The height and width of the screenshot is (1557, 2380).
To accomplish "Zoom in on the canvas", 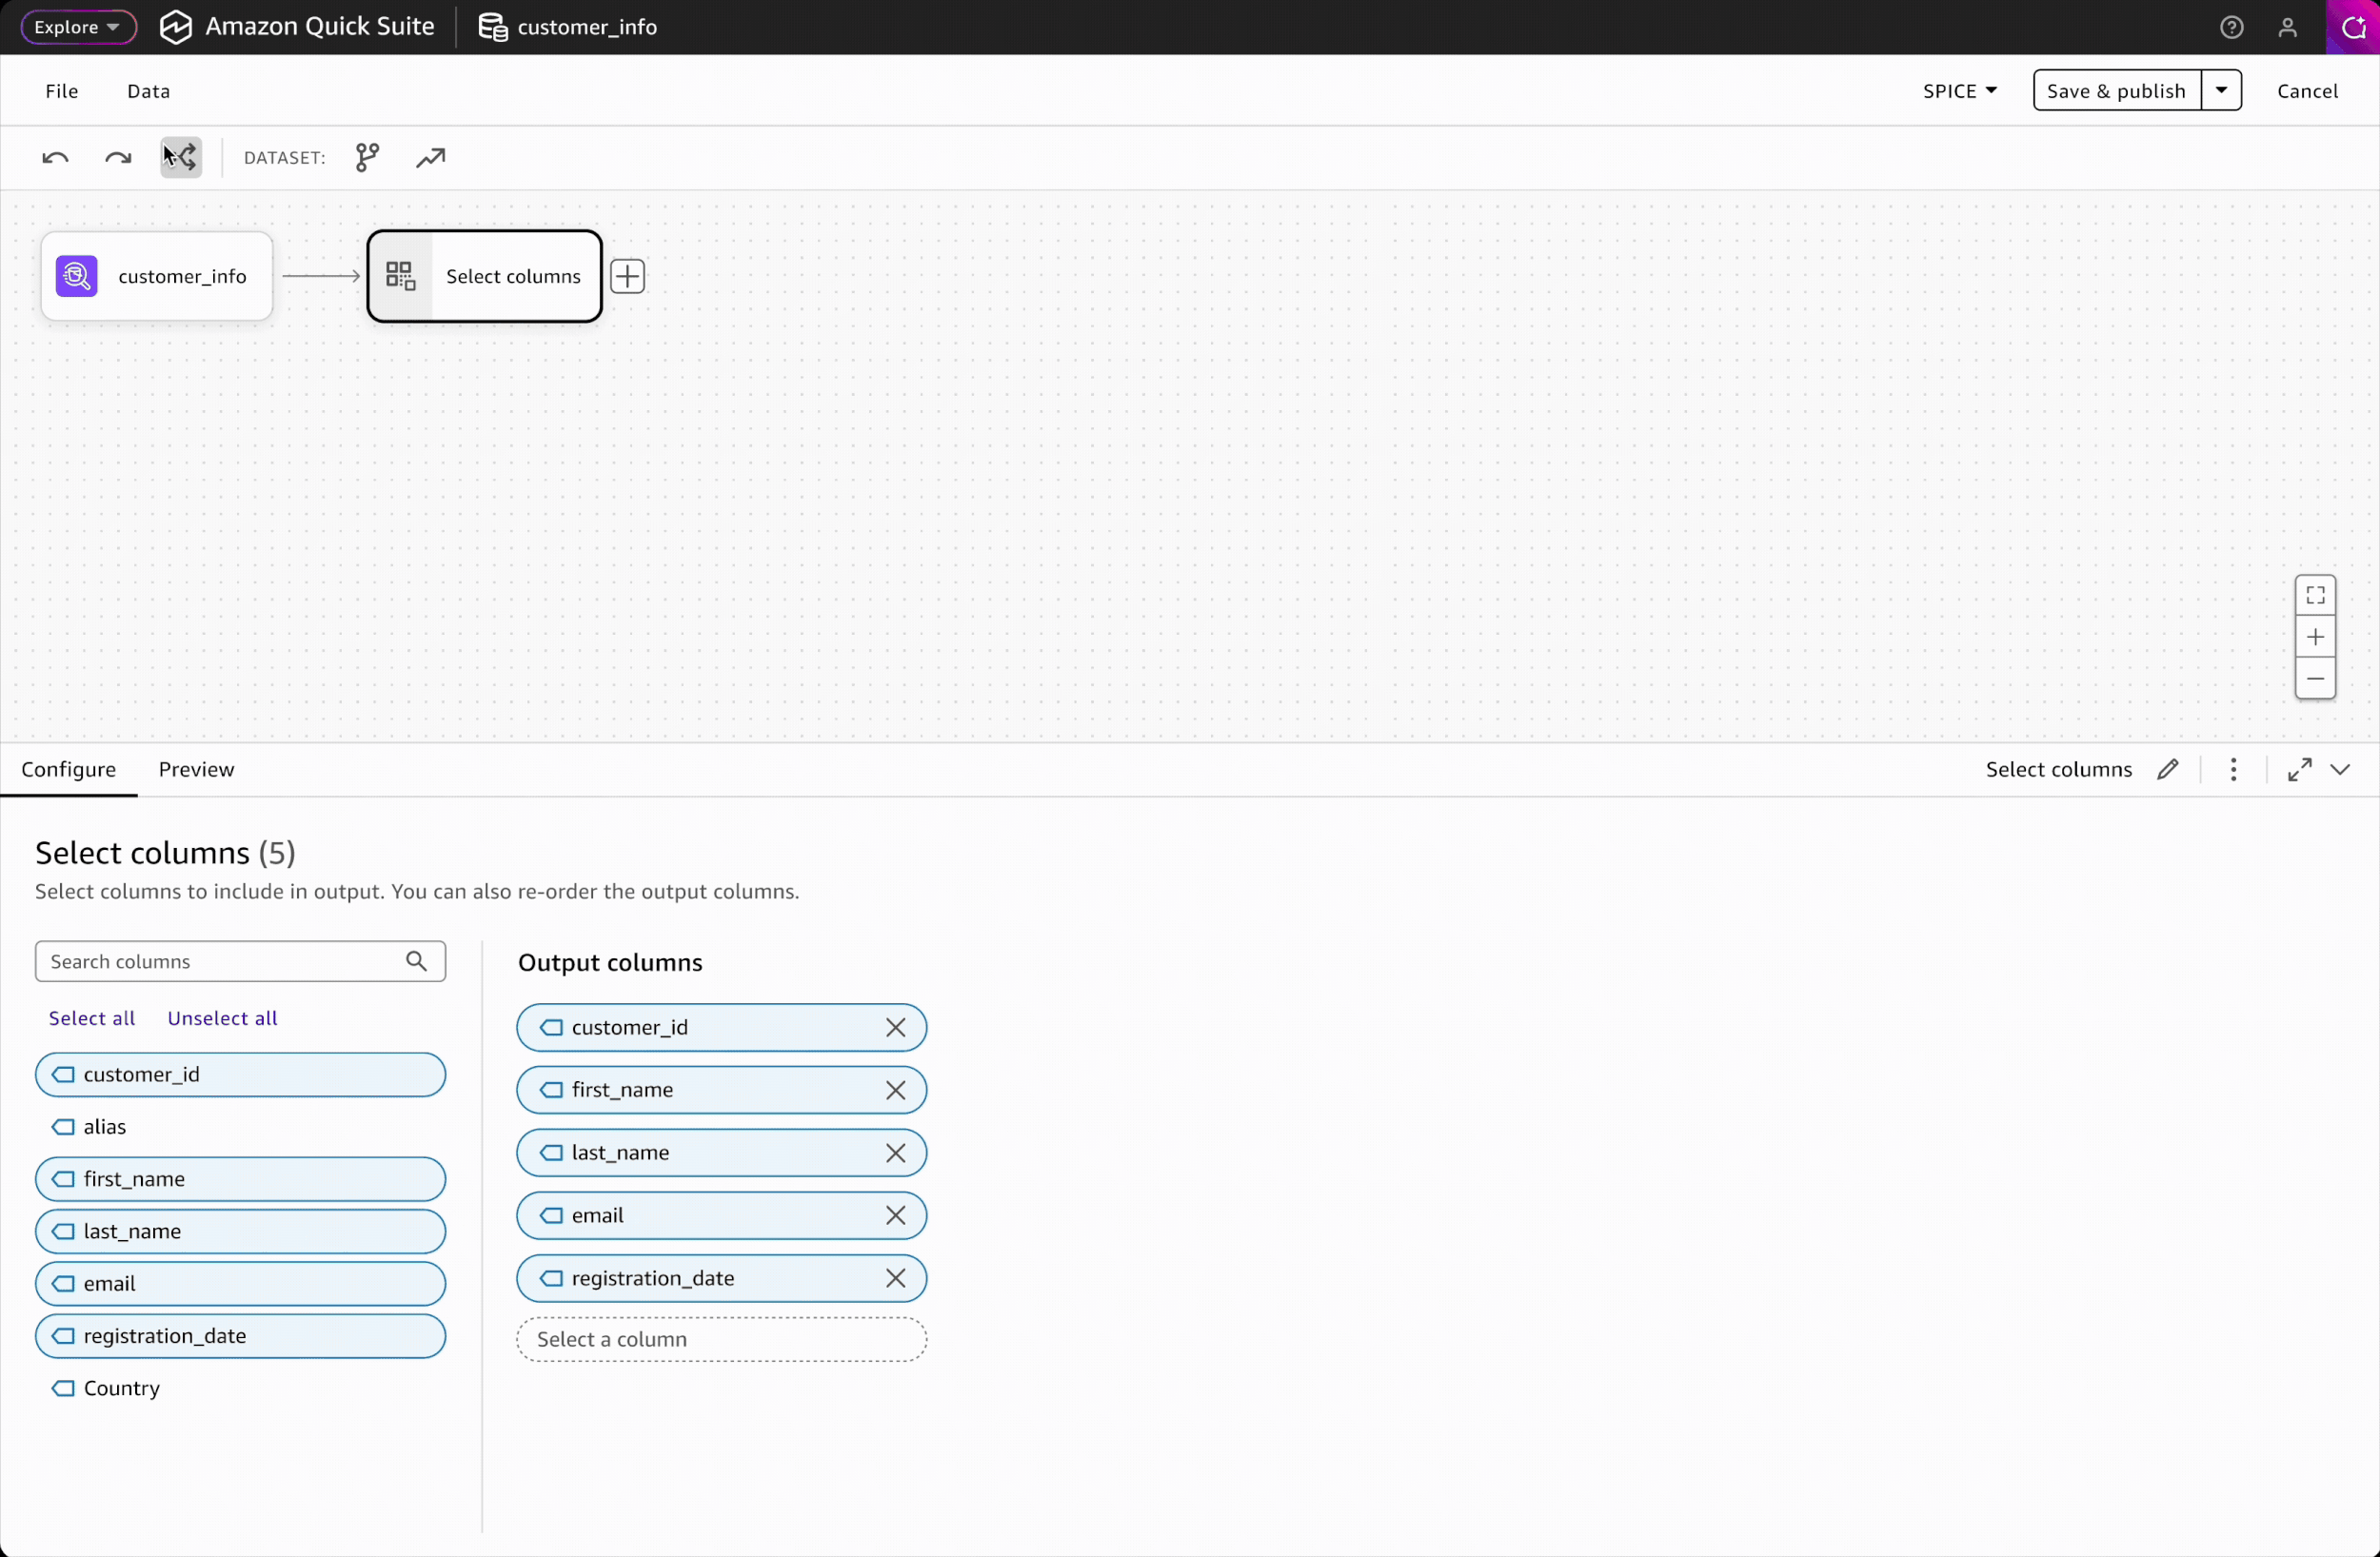I will (x=2315, y=638).
